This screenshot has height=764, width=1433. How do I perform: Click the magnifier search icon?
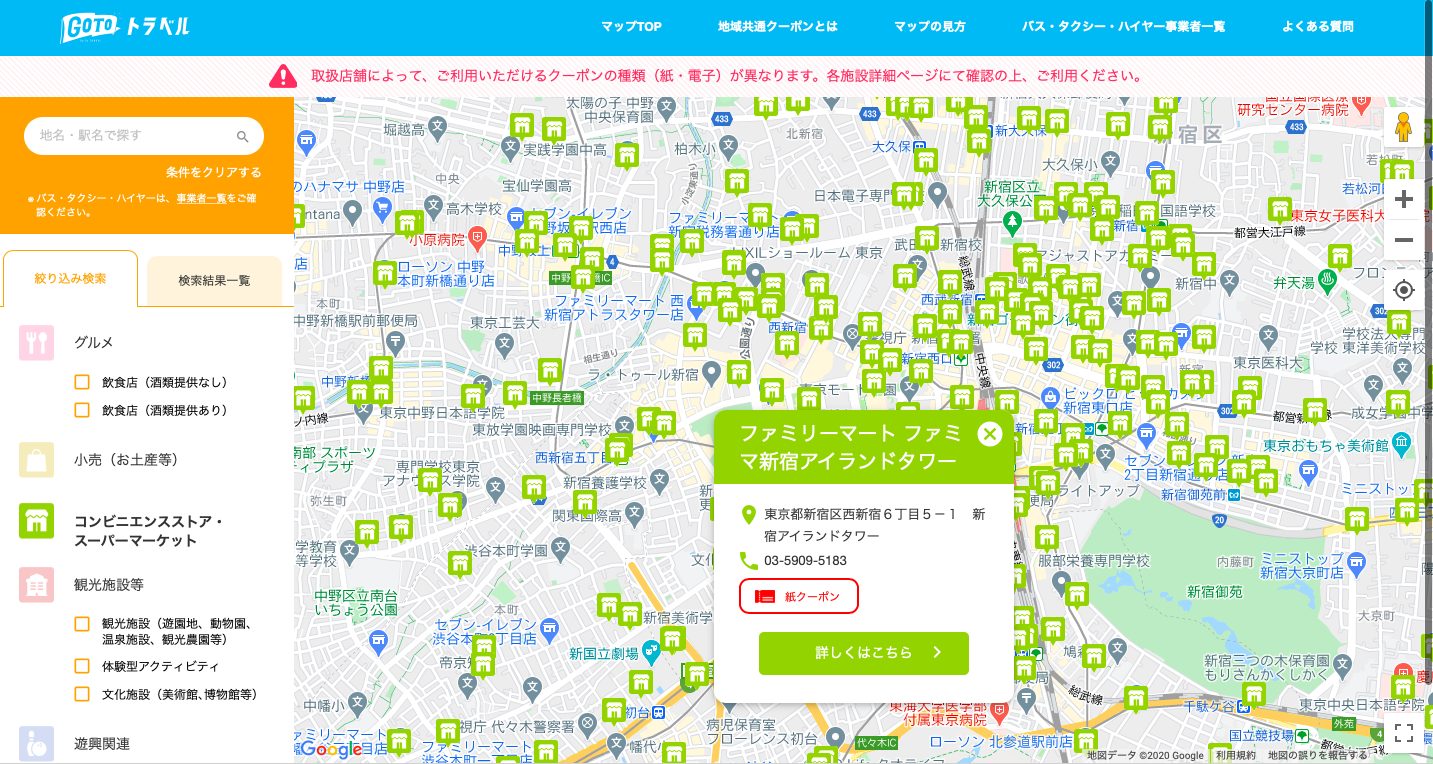[242, 136]
